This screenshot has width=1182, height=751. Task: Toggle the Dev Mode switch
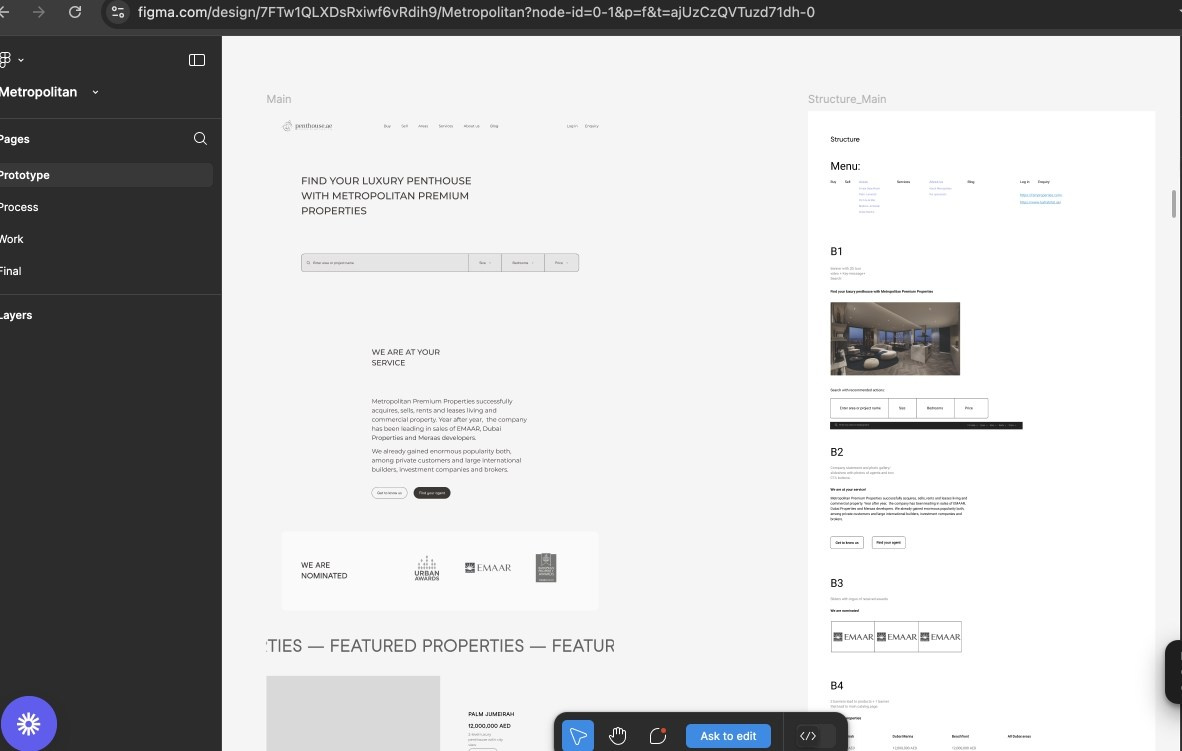[x=809, y=735]
